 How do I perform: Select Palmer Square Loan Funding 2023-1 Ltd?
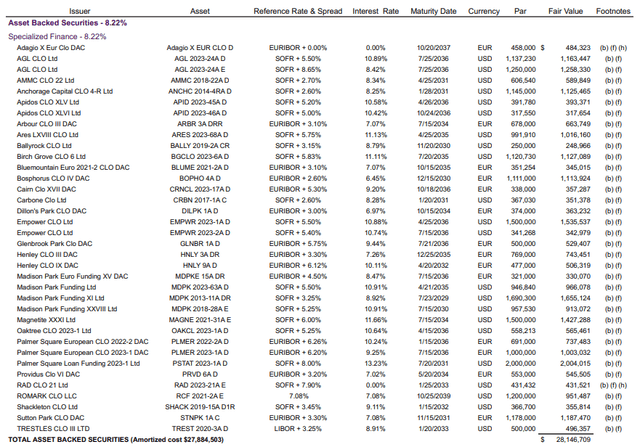tap(78, 364)
